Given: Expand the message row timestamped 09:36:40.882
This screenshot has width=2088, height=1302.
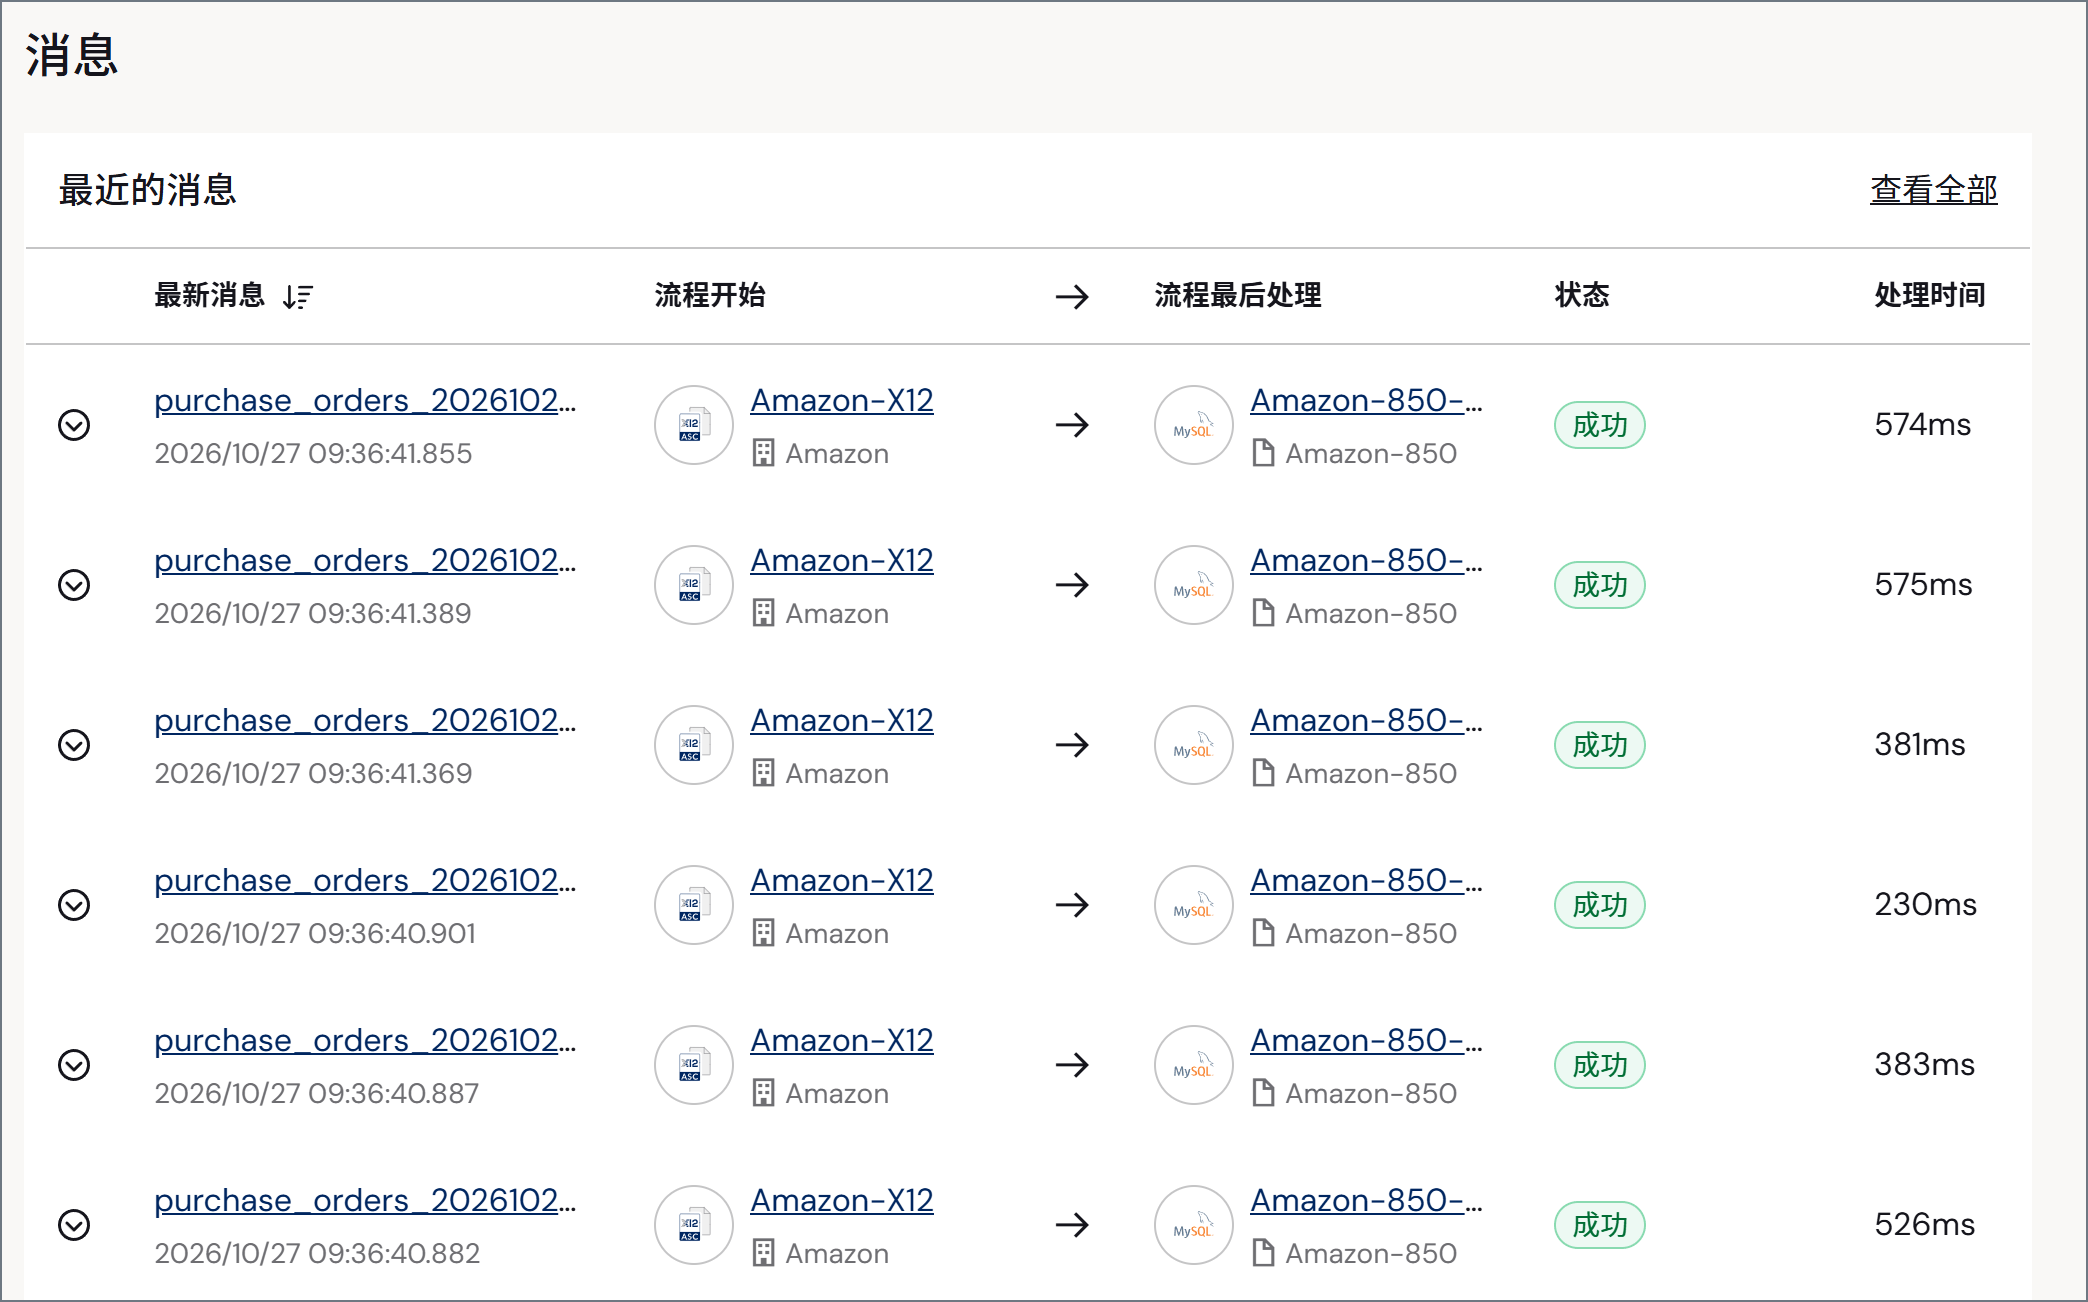Looking at the screenshot, I should tap(74, 1225).
